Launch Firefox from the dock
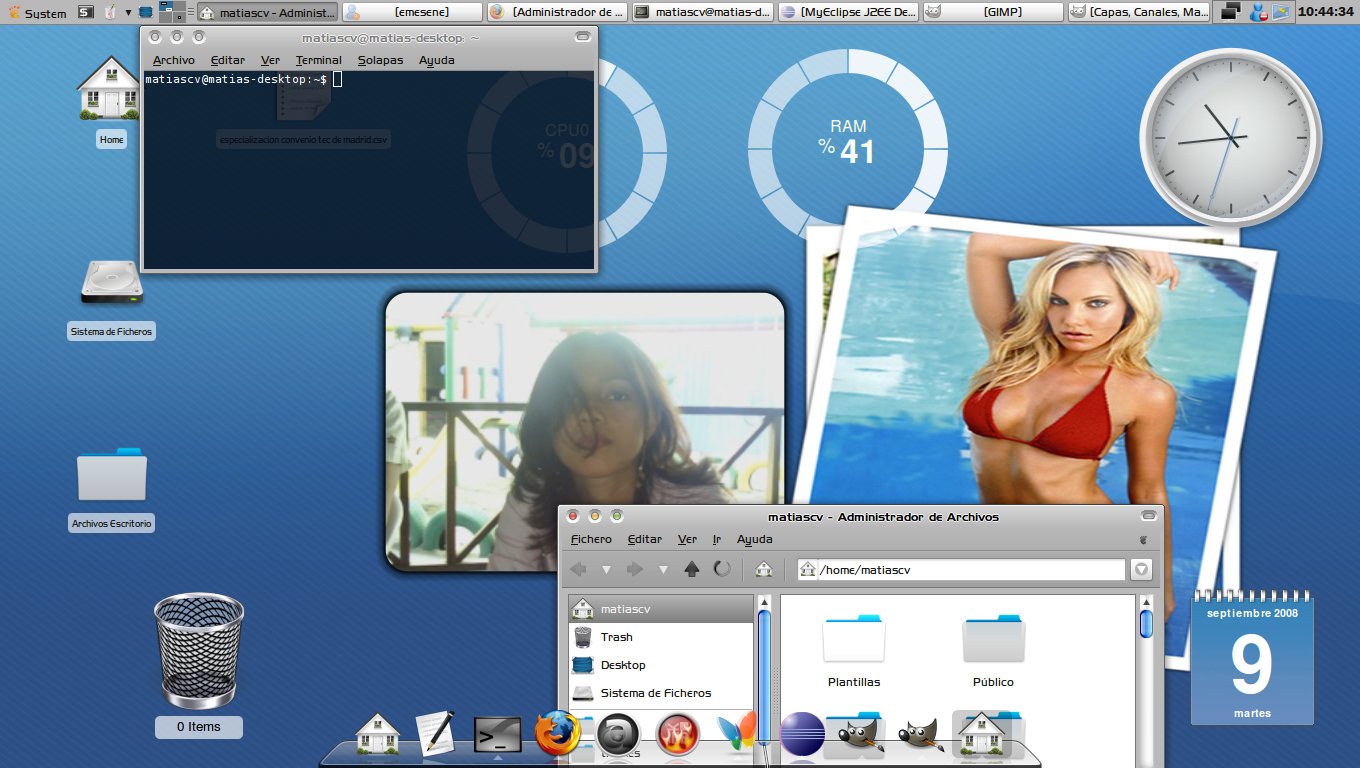The width and height of the screenshot is (1360, 768). [558, 735]
